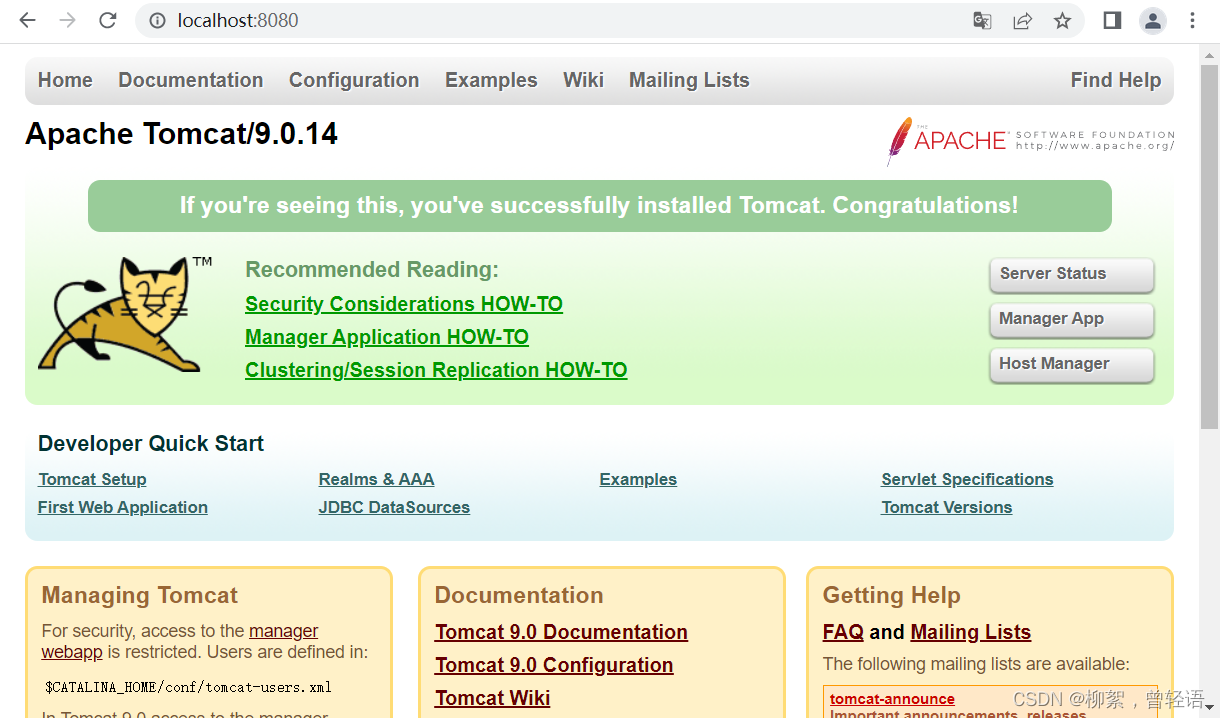Open the Examples navigation item
Screen dimensions: 1220x718
tap(491, 80)
